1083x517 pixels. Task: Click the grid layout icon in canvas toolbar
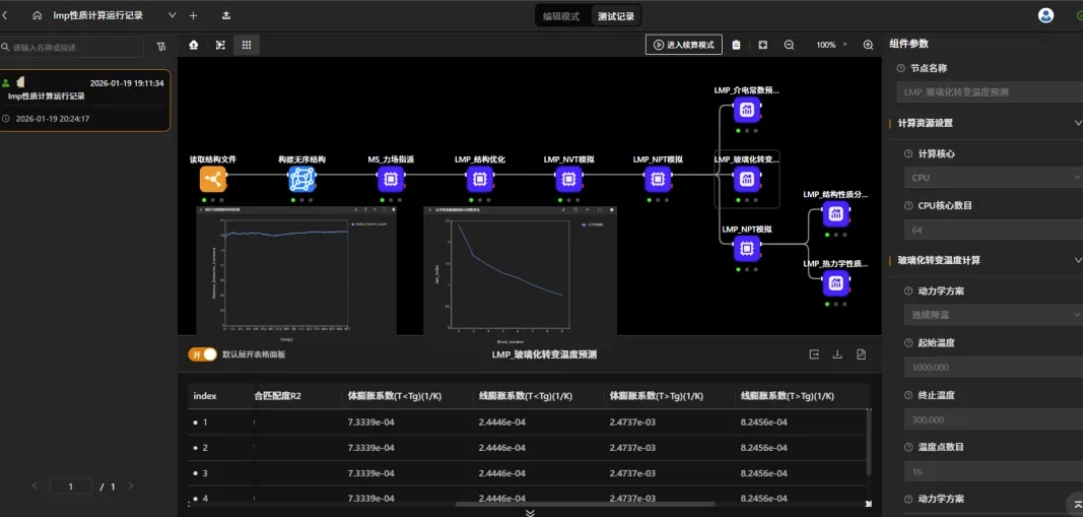[x=246, y=45]
